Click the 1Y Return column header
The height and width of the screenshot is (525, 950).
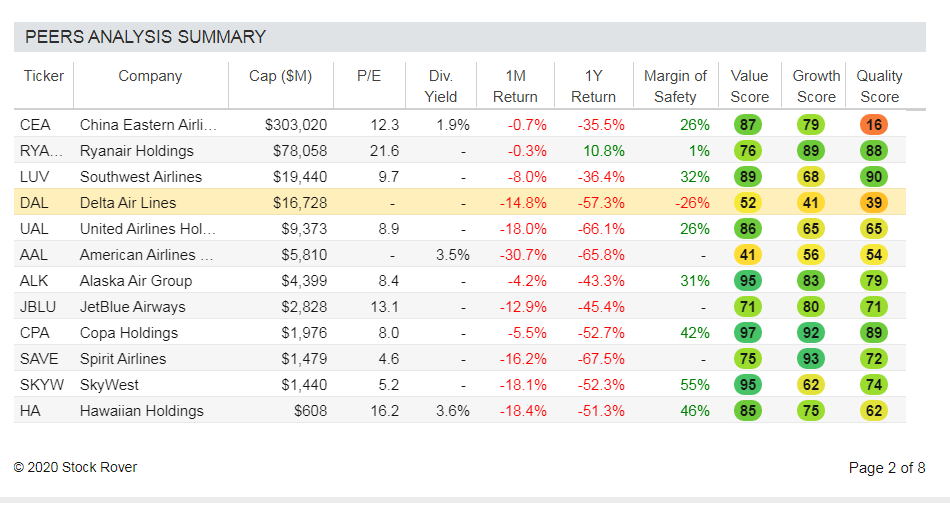click(x=593, y=86)
